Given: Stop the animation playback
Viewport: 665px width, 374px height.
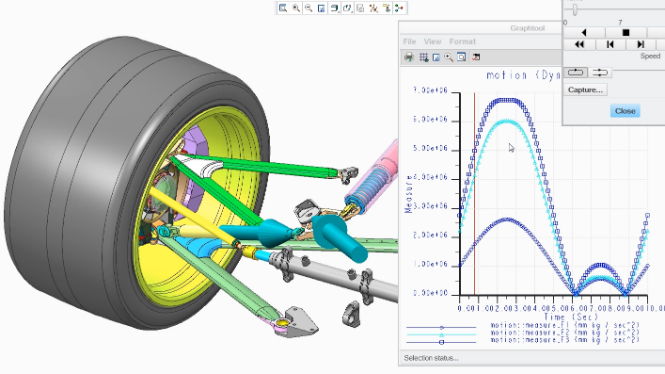Looking at the screenshot, I should point(626,33).
